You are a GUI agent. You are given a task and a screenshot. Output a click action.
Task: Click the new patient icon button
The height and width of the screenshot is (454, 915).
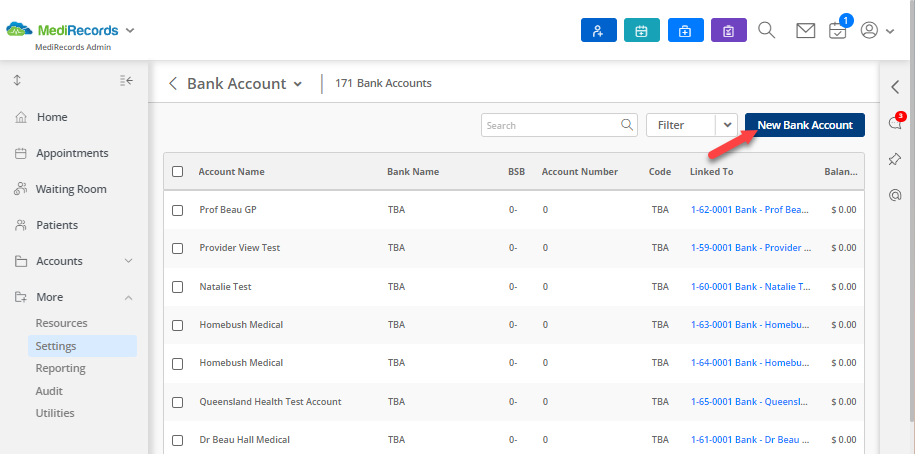point(598,30)
